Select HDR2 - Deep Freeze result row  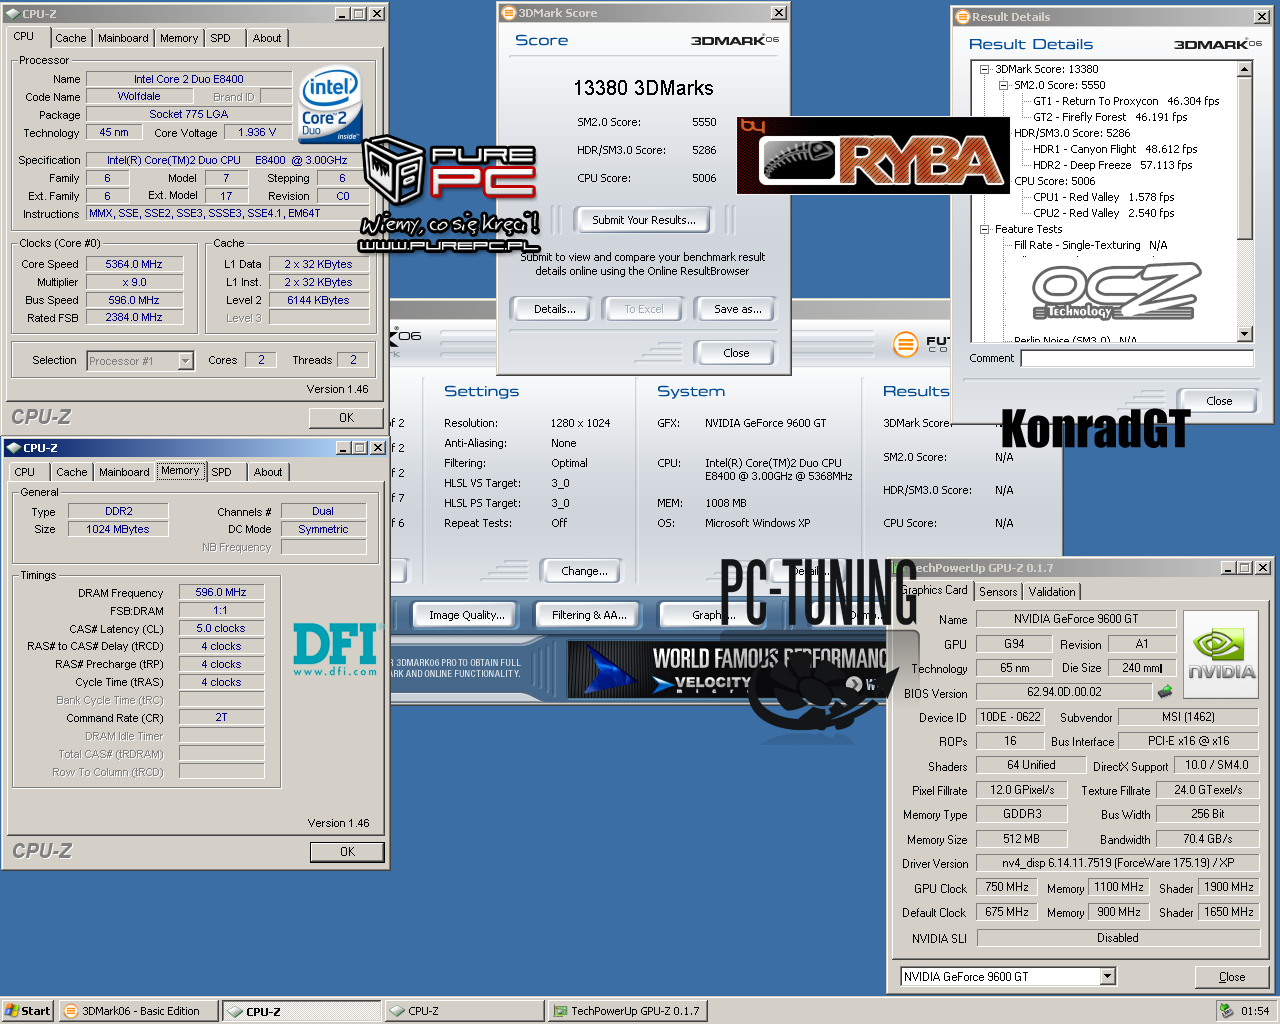pyautogui.click(x=1113, y=165)
